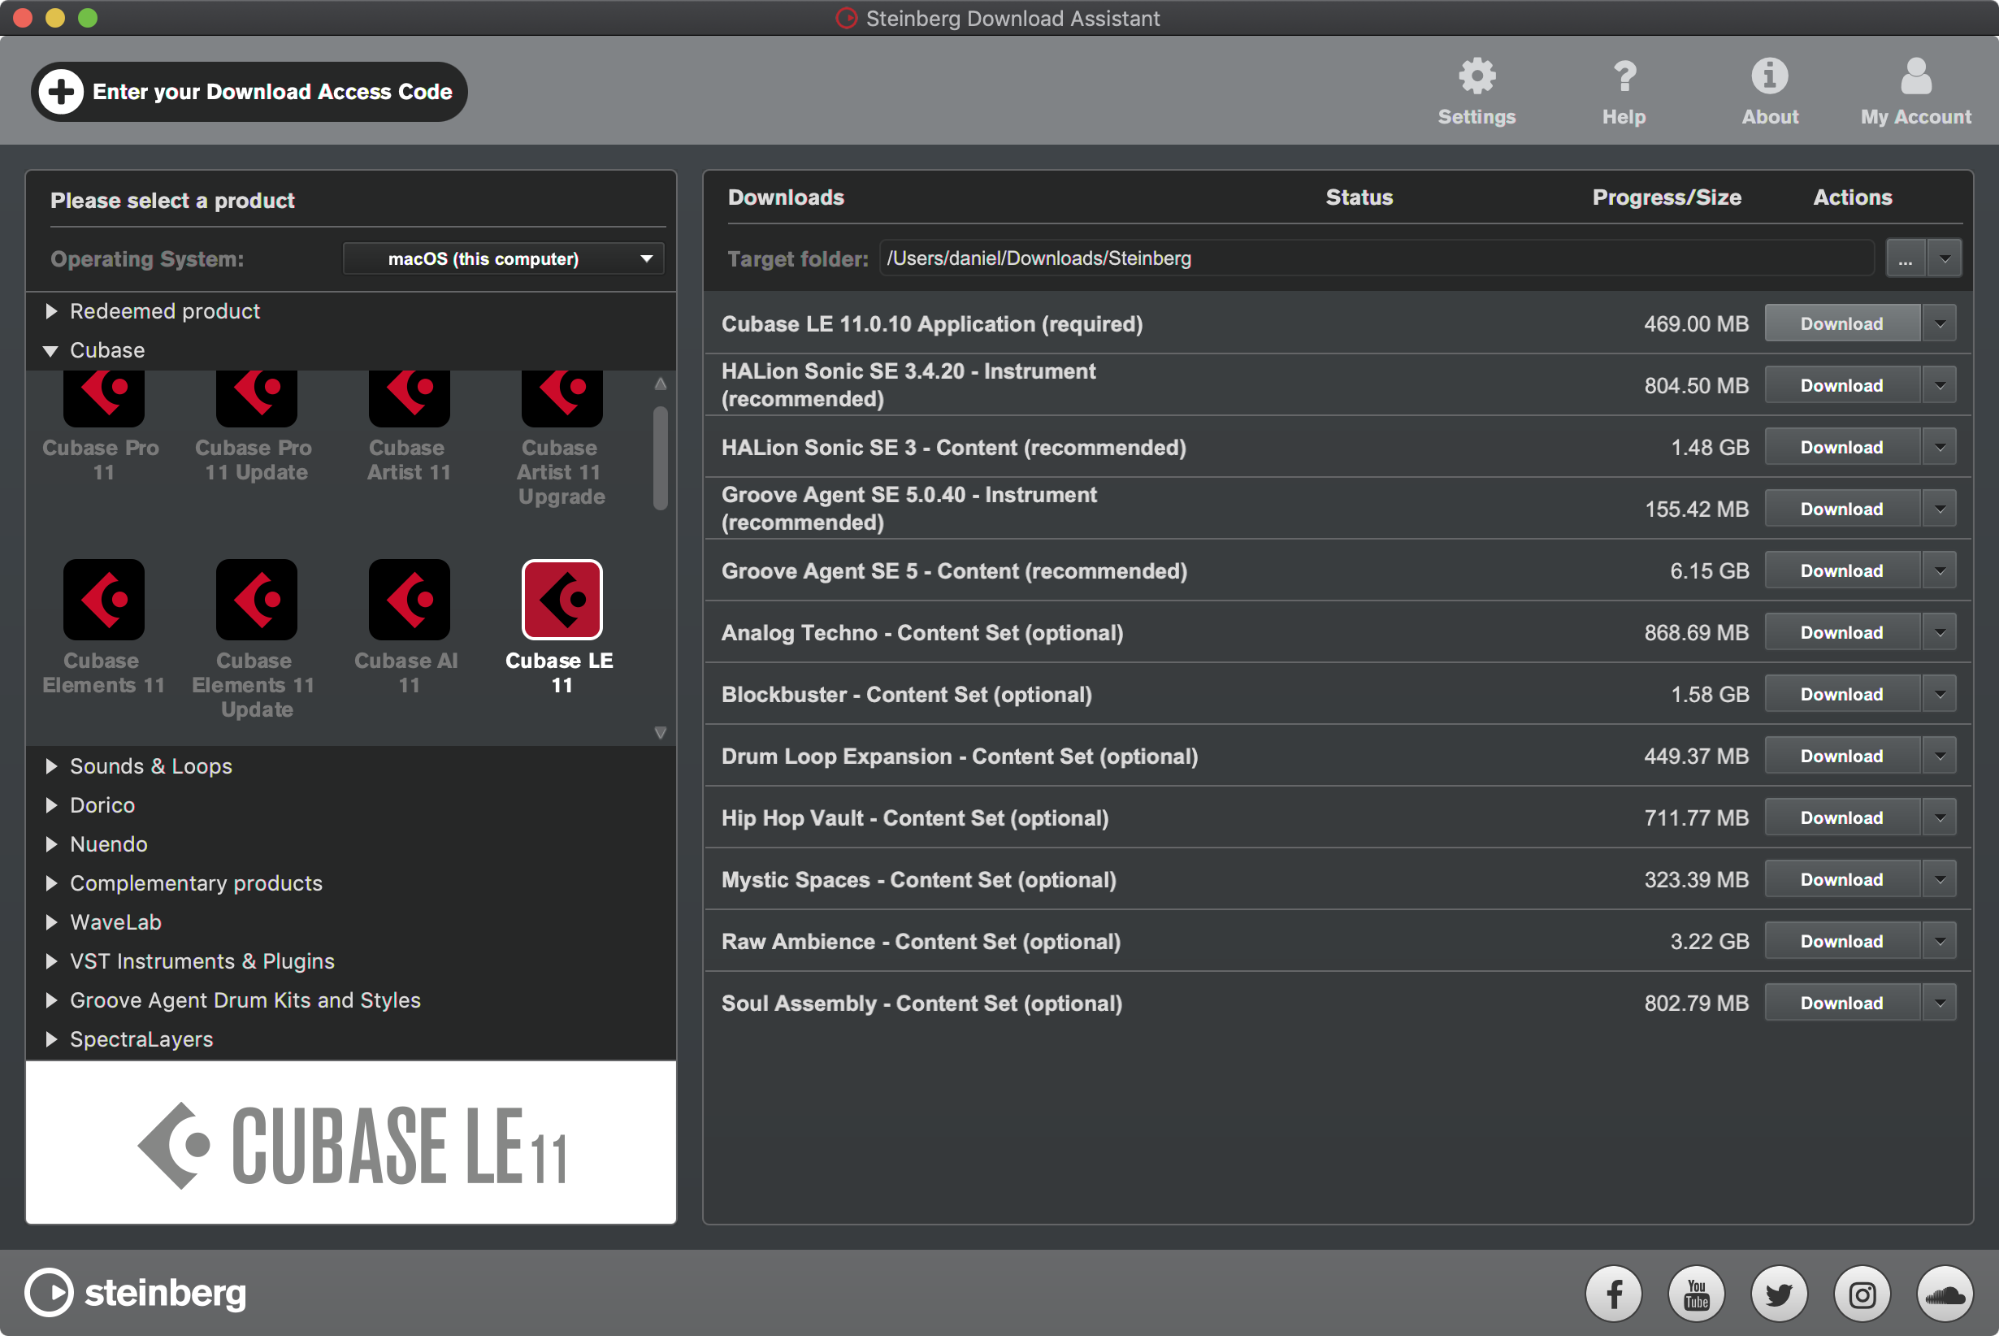
Task: Open dropdown next to Blockbuster download
Action: coord(1940,694)
